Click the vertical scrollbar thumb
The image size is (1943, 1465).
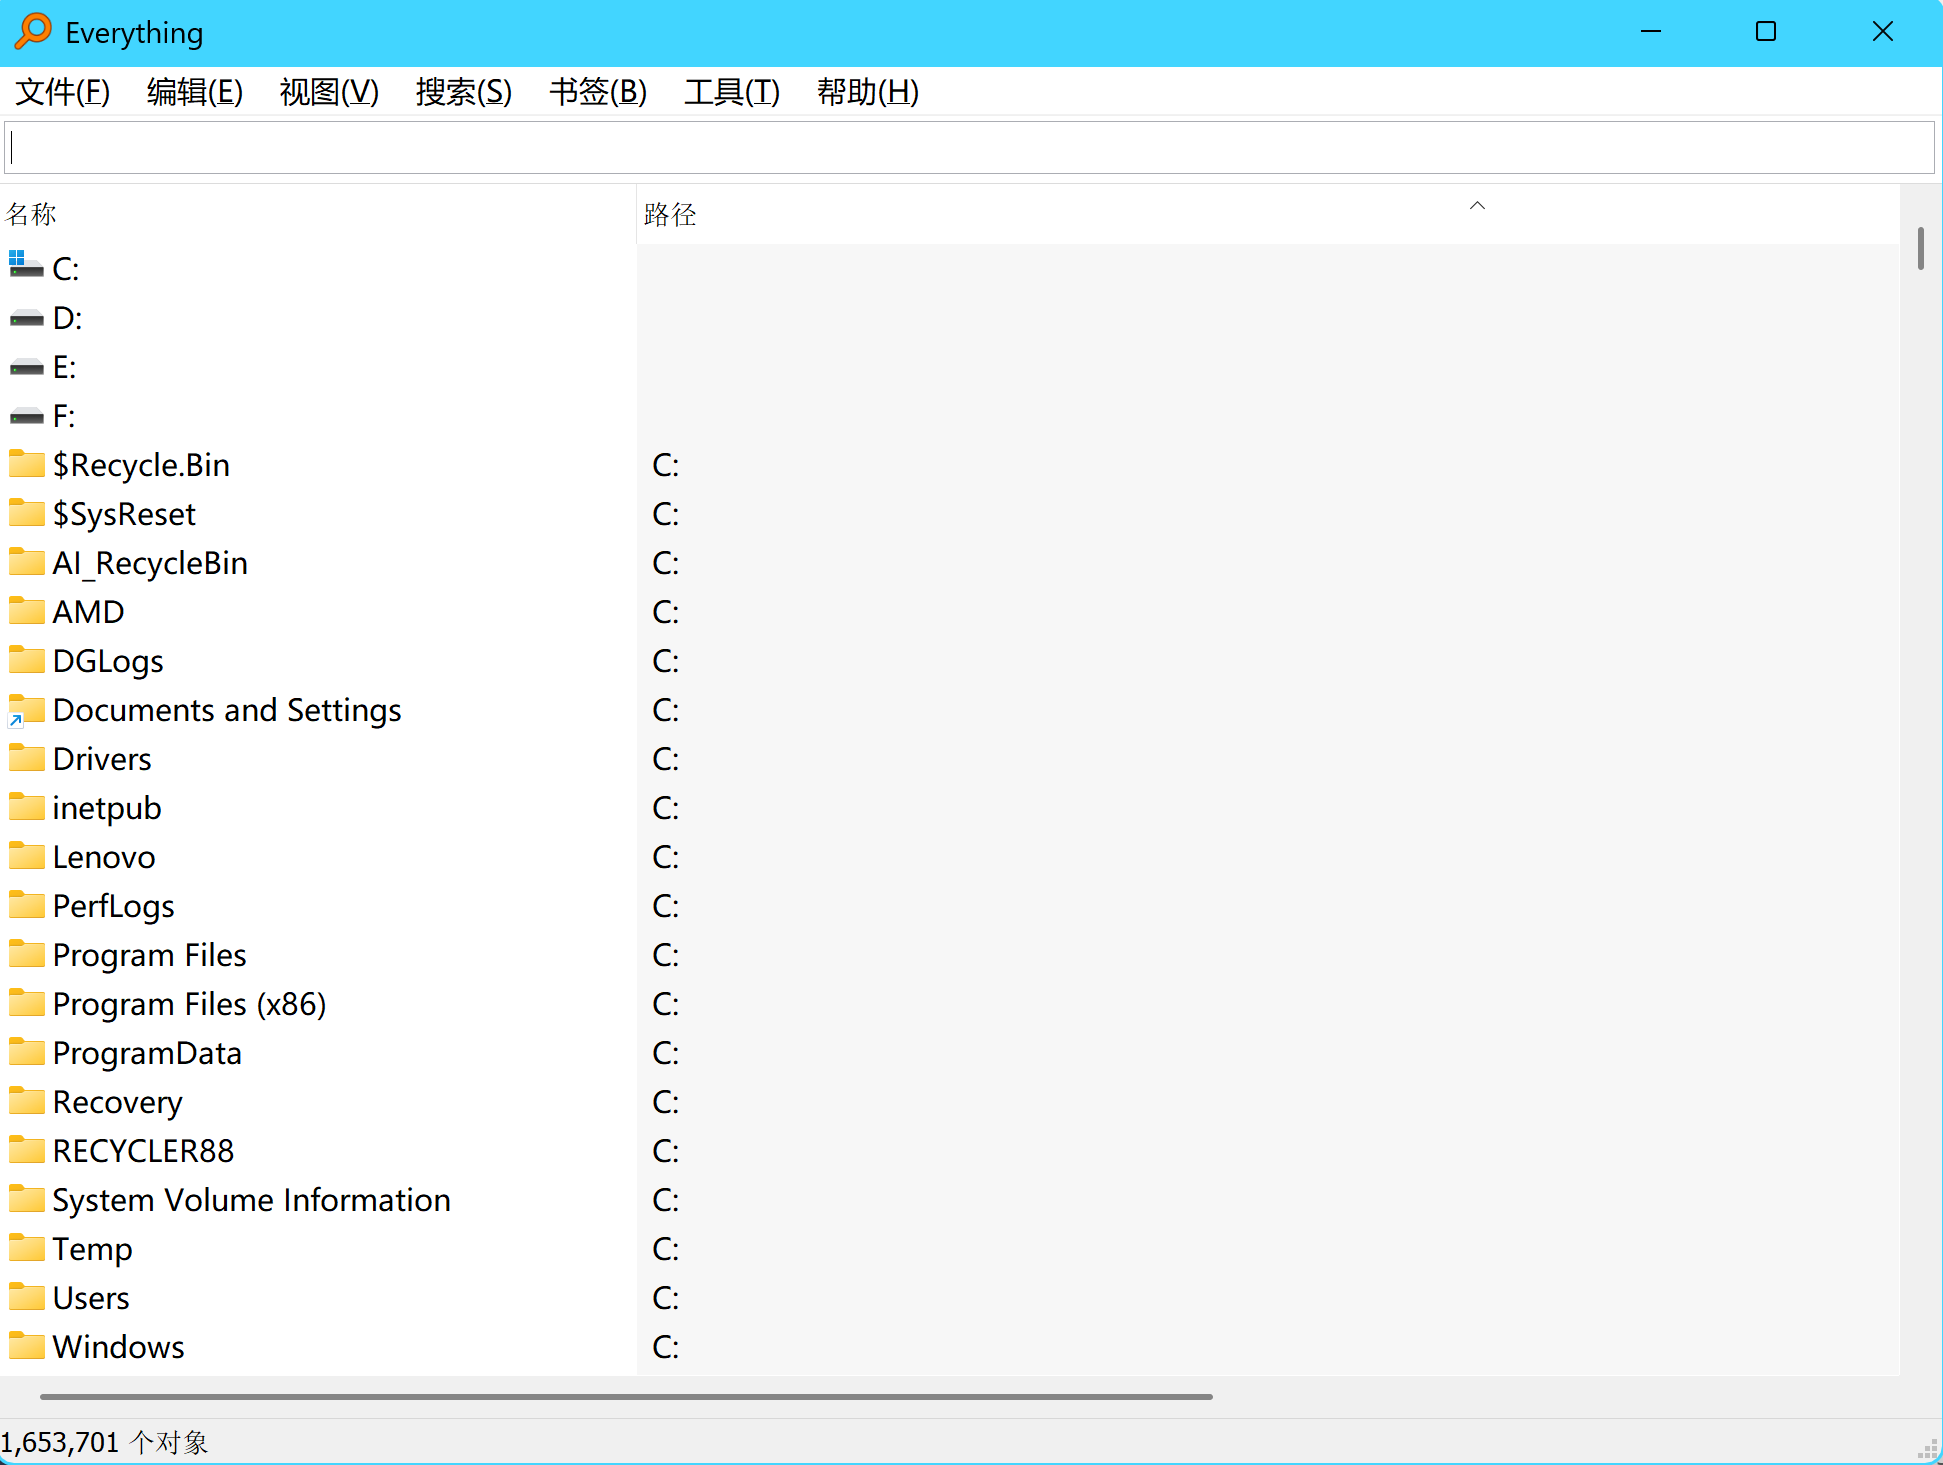pyautogui.click(x=1920, y=248)
